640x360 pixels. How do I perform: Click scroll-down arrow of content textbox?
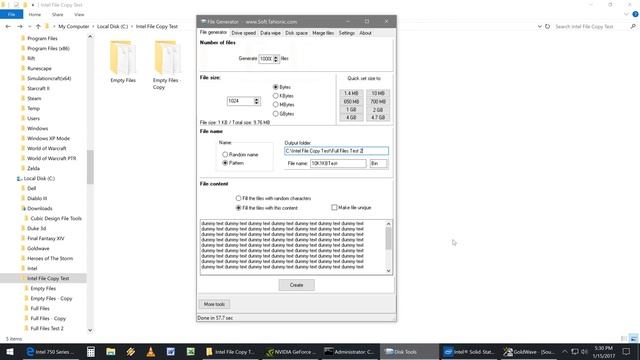pyautogui.click(x=389, y=271)
